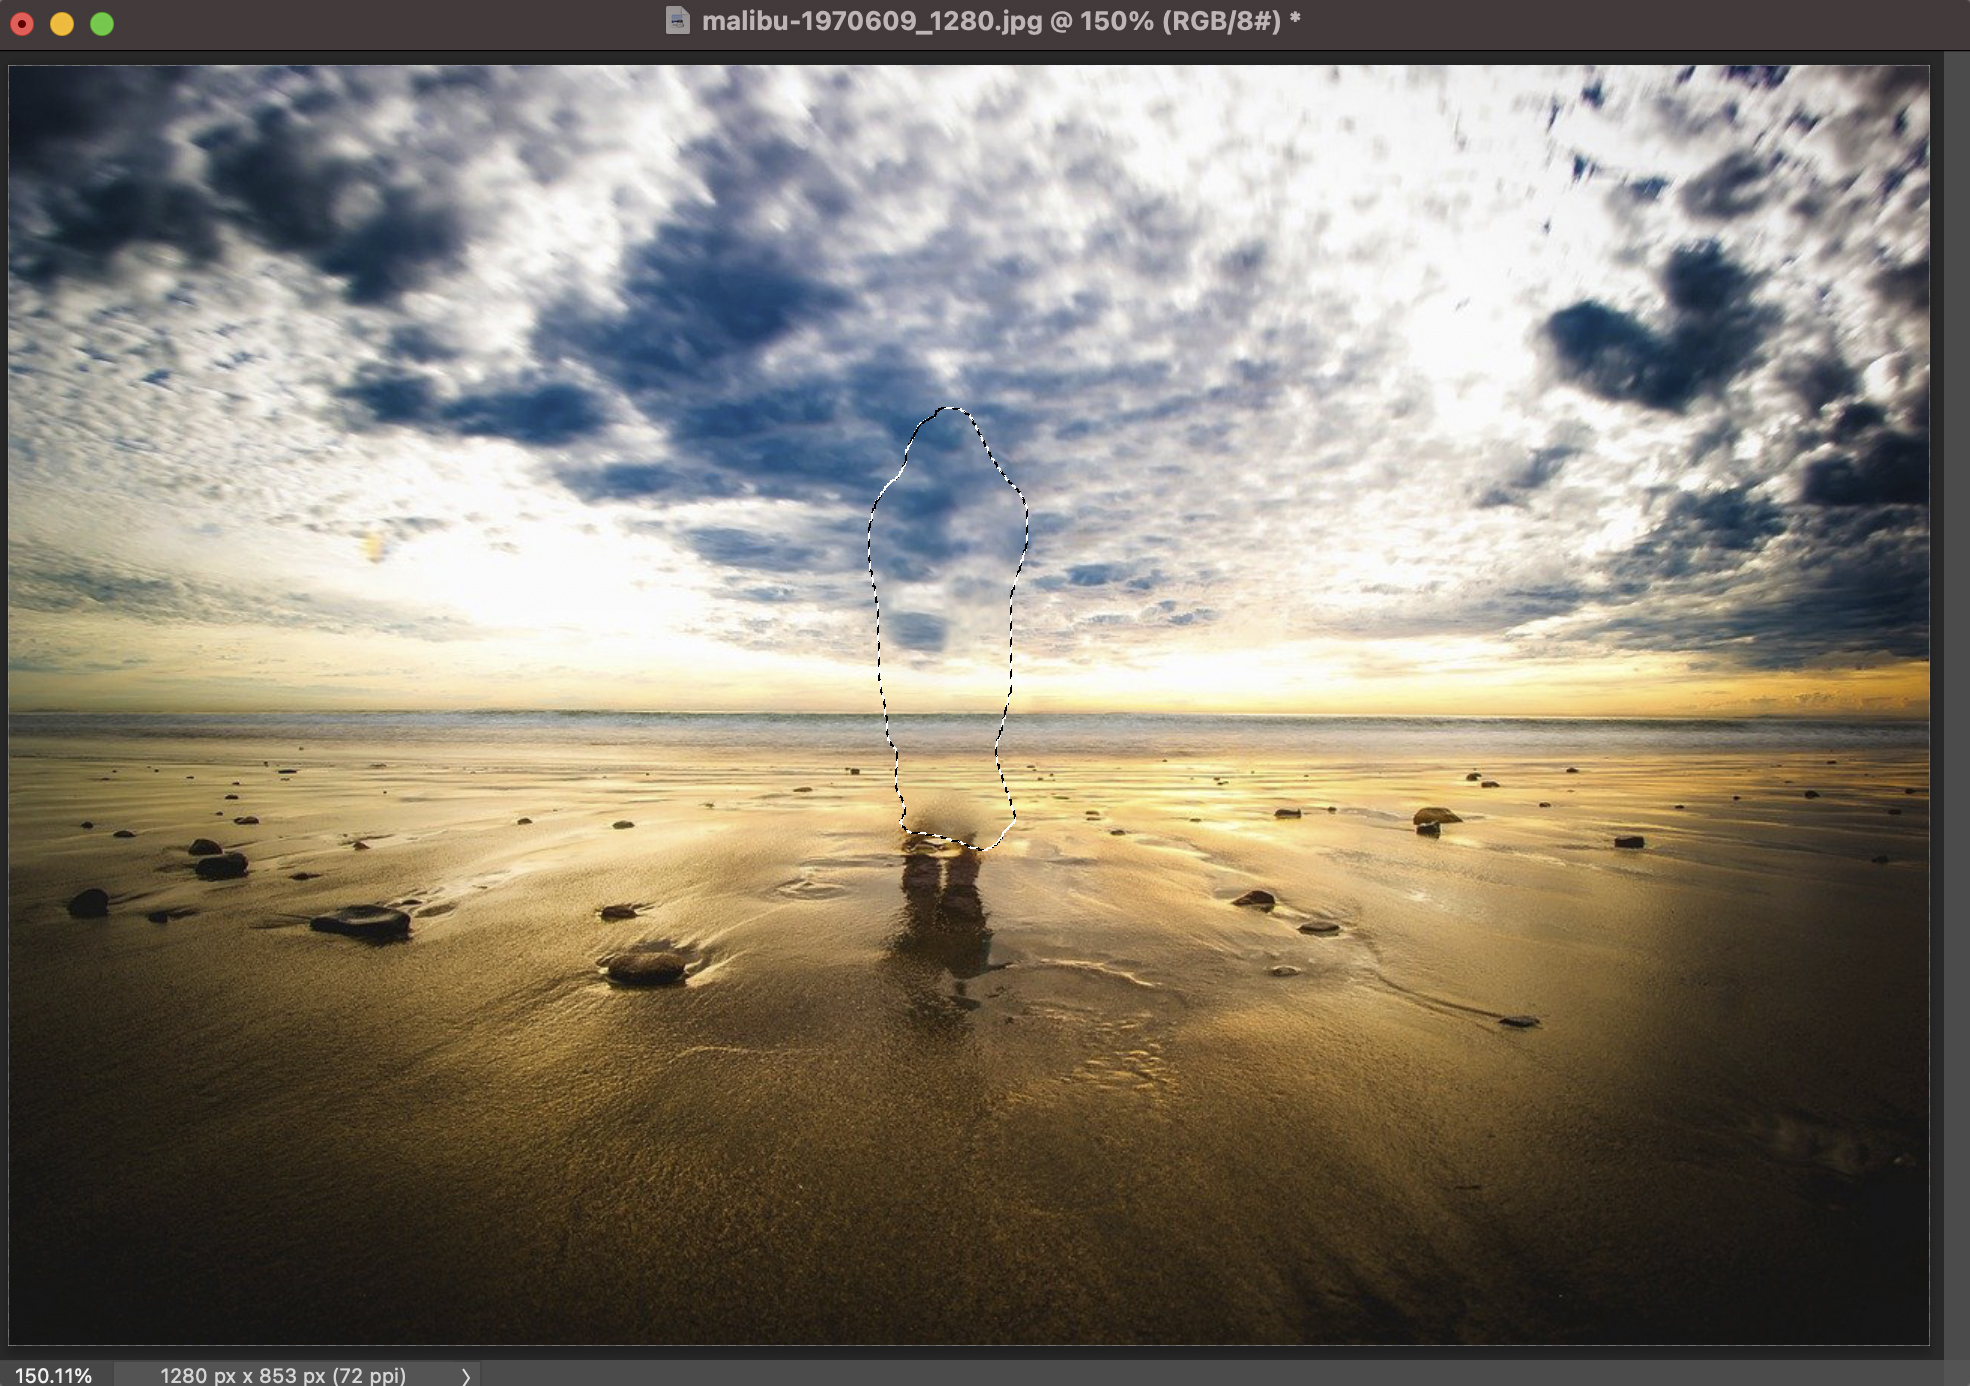
Task: Expand the status bar chevron arrow menu
Action: 465,1376
